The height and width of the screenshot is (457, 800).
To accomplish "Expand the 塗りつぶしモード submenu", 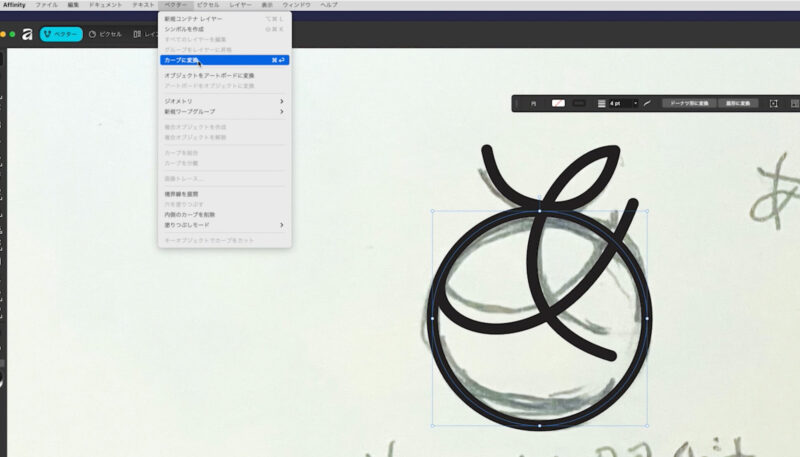I will [x=224, y=225].
